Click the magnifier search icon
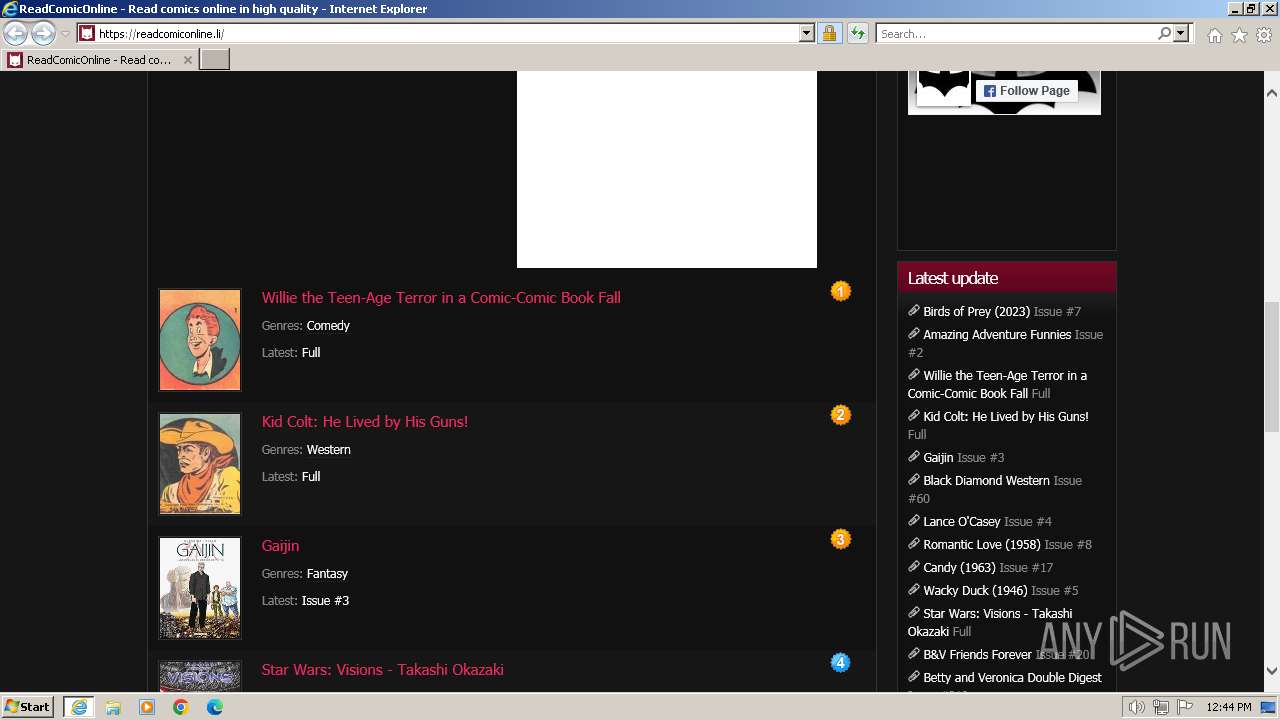 1164,33
